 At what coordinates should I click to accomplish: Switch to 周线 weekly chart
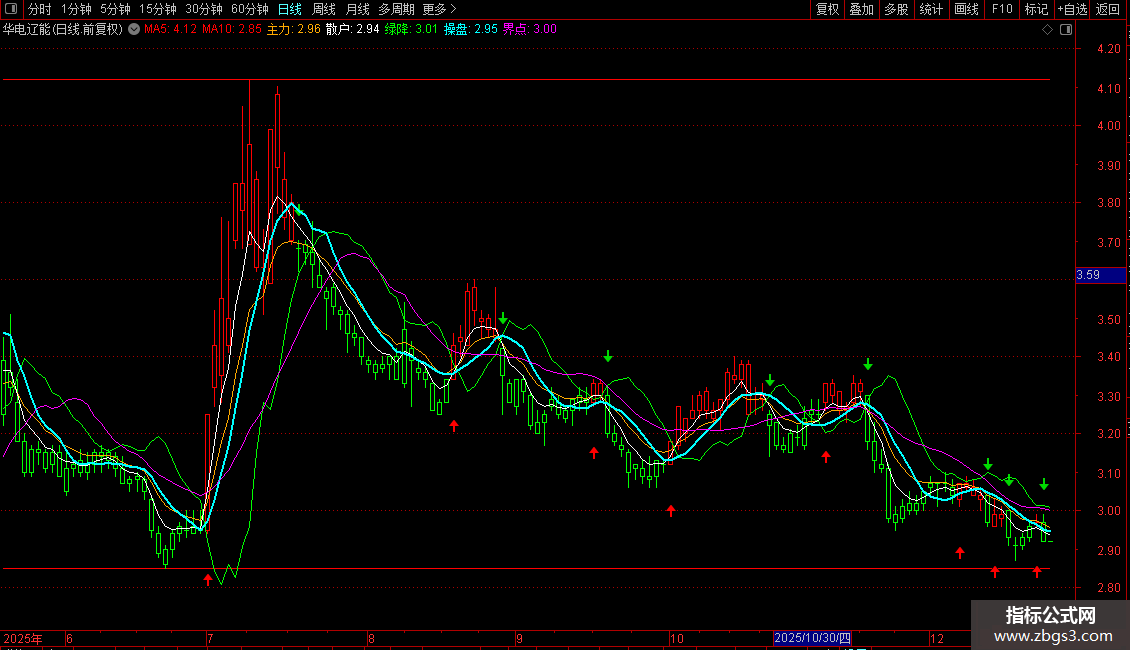click(x=324, y=9)
